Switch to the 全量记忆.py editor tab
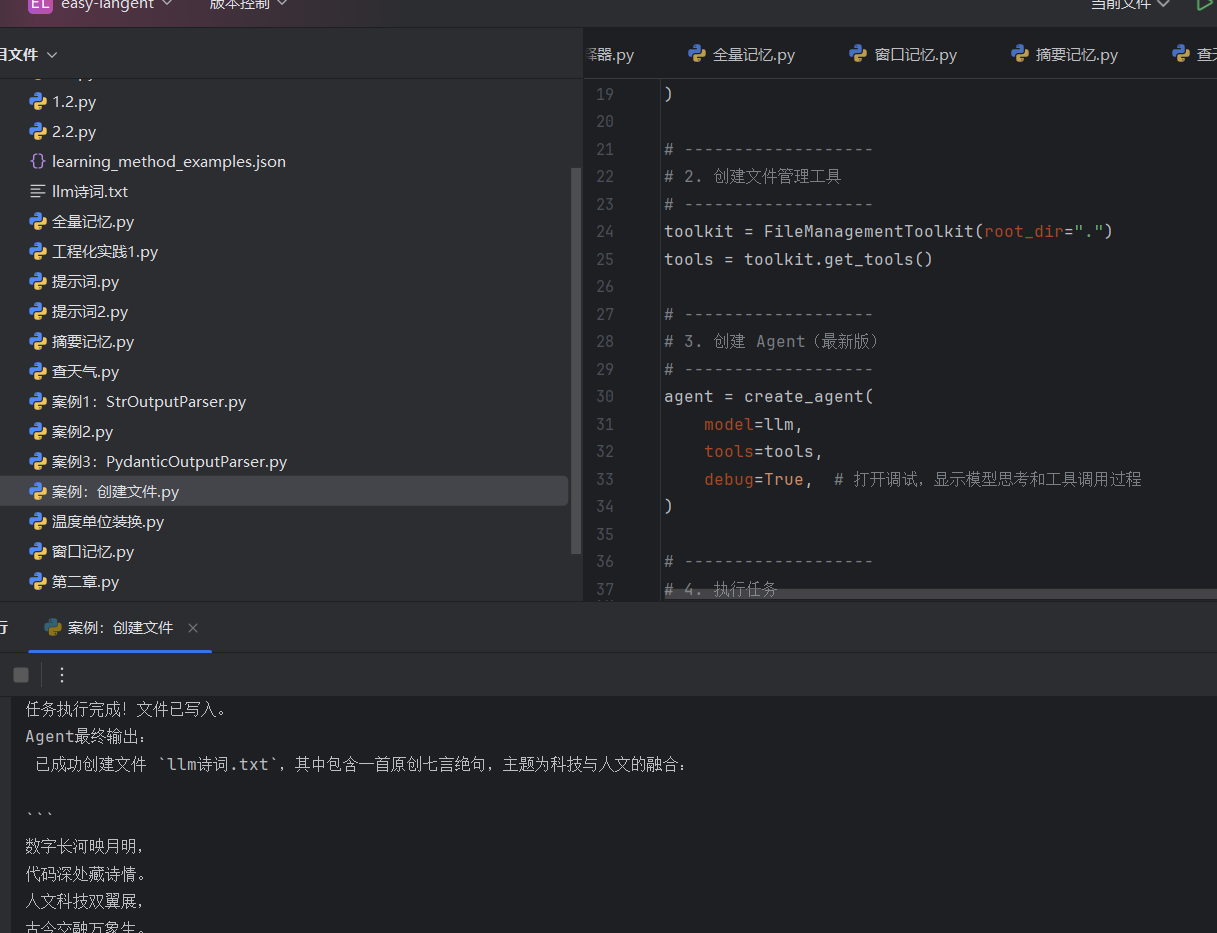The image size is (1217, 933). click(742, 54)
